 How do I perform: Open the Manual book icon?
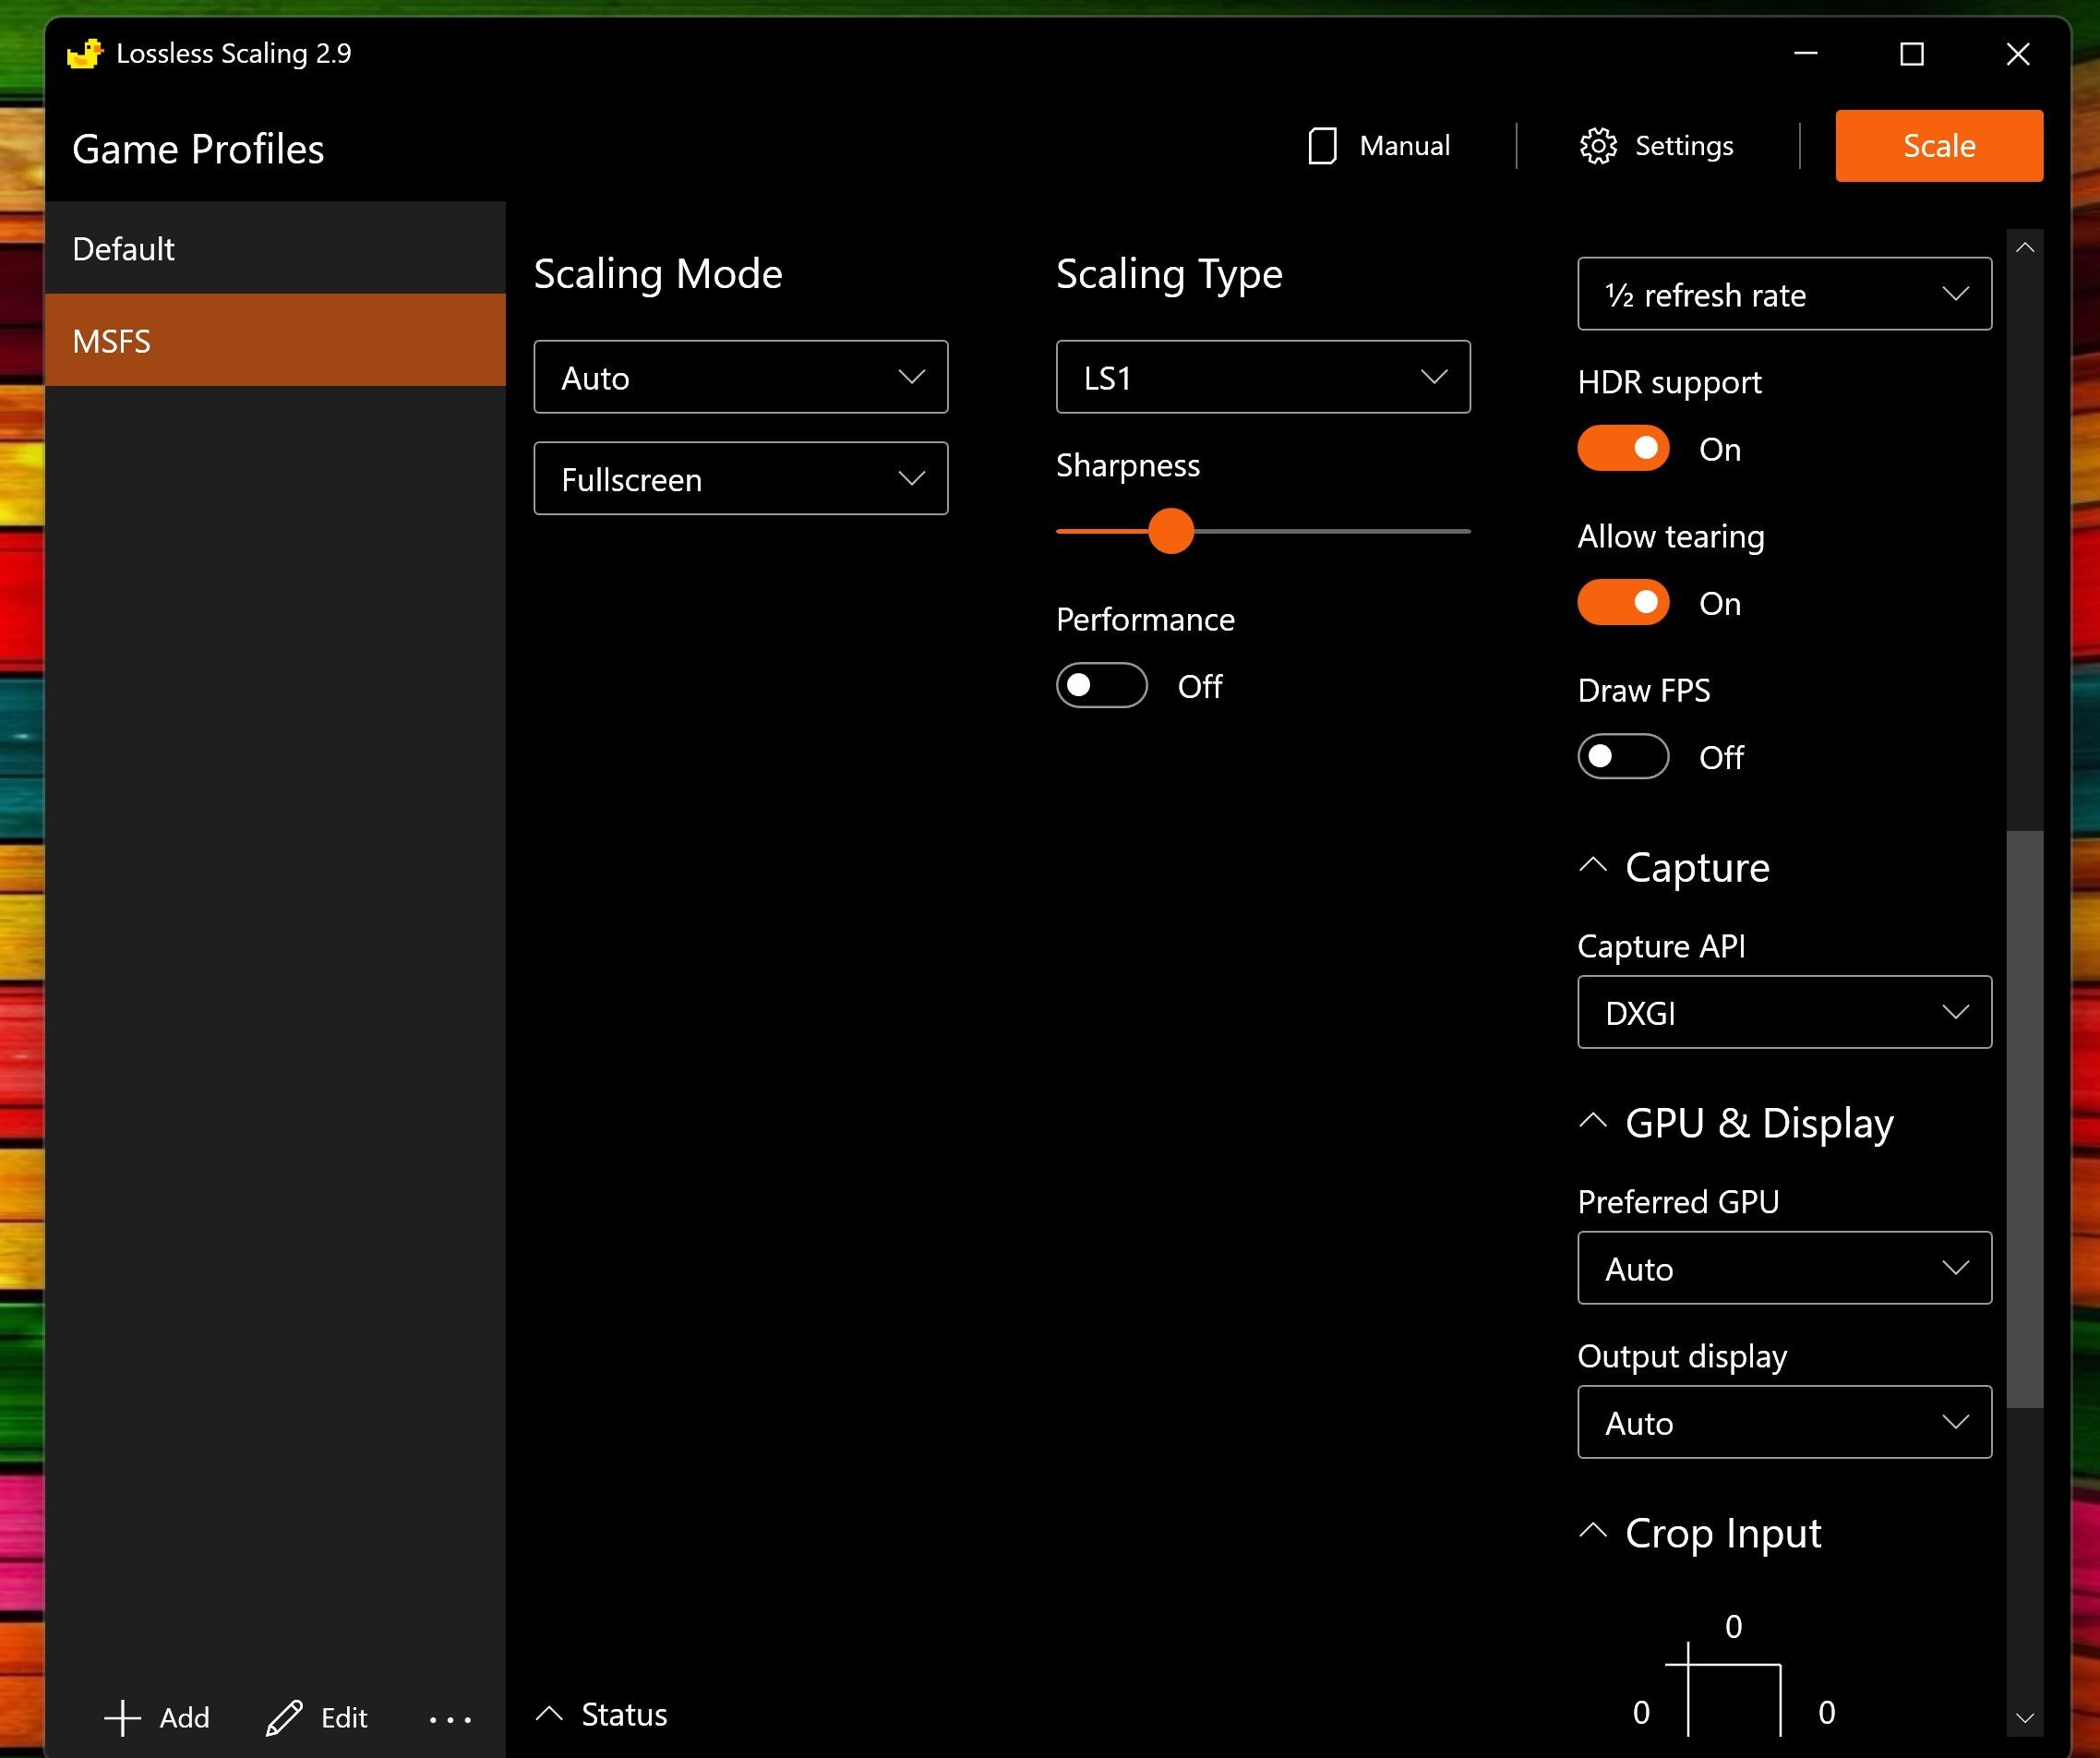click(1322, 146)
